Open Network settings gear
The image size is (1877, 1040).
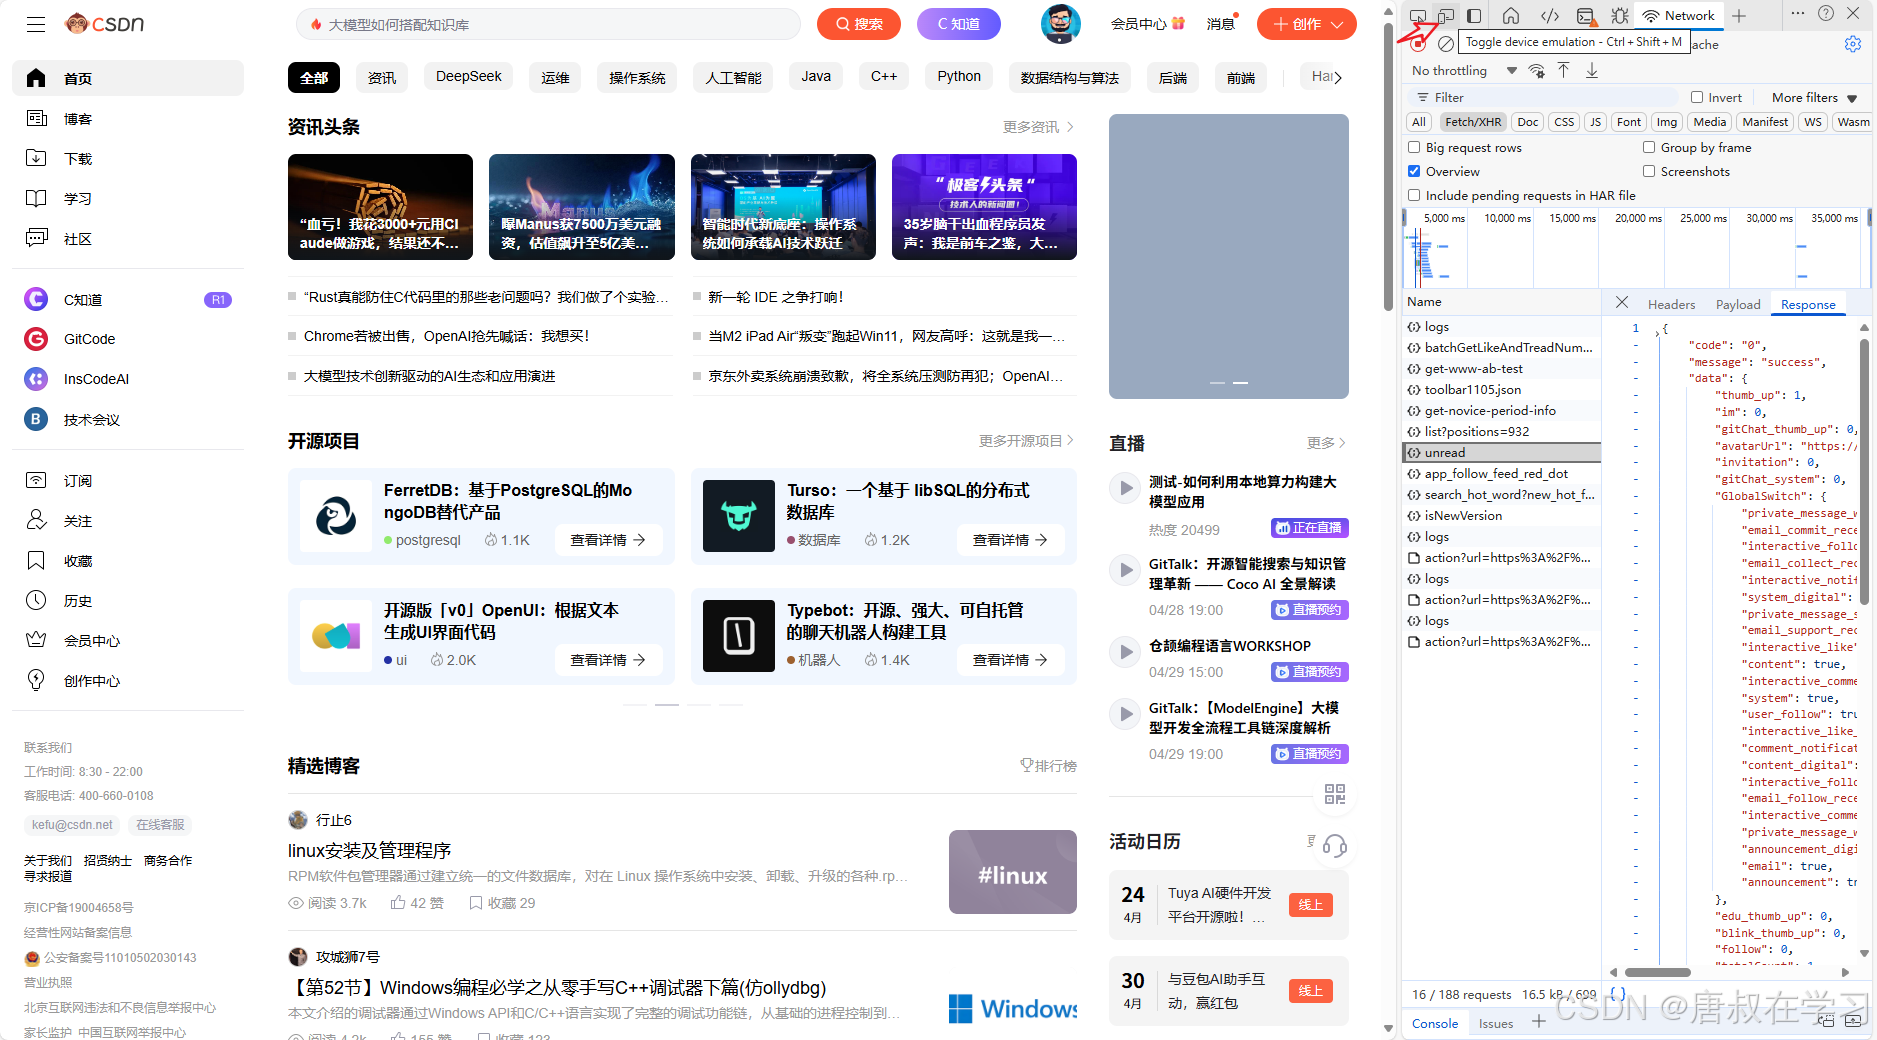click(1853, 44)
